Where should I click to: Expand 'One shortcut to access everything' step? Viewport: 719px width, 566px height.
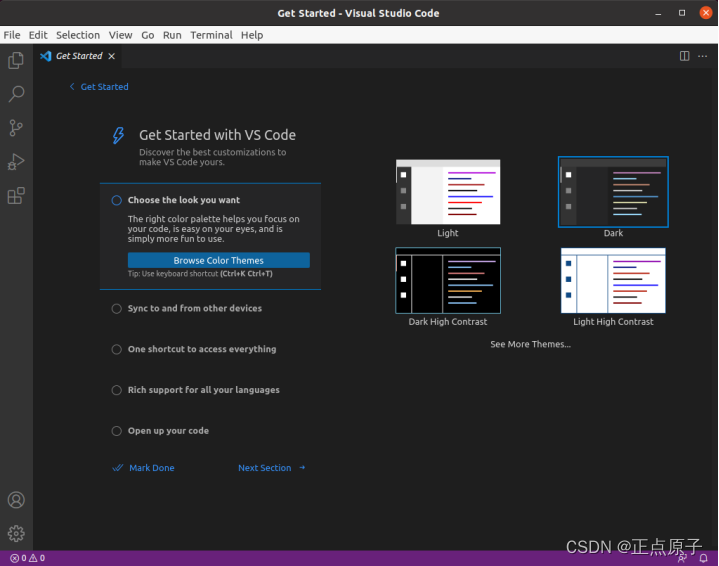point(202,349)
